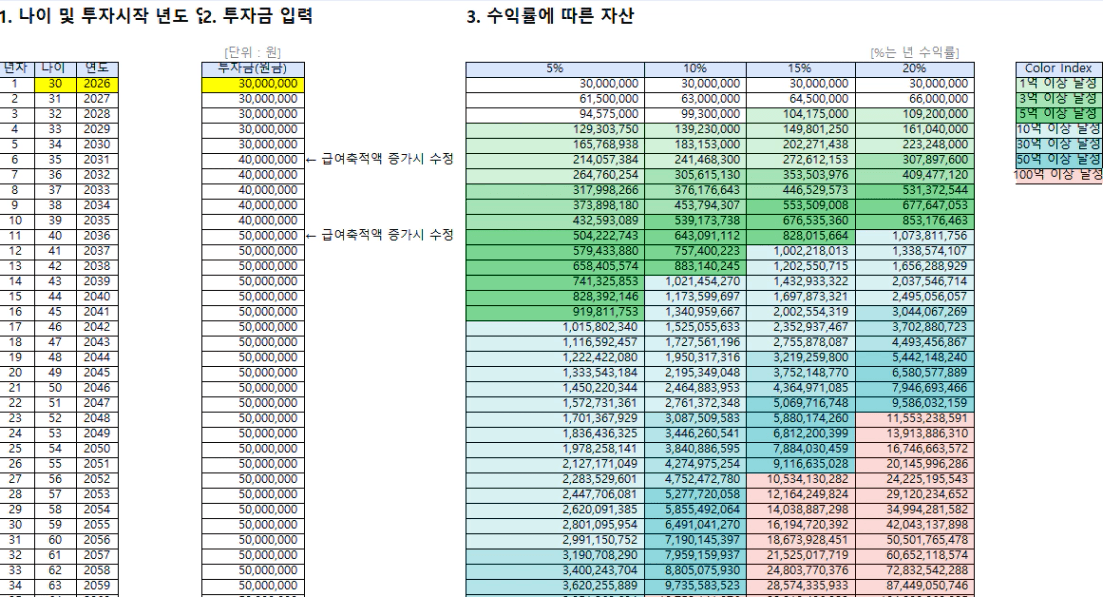Image resolution: width=1103 pixels, height=597 pixels.
Task: Select the 20% return column header
Action: pos(914,69)
